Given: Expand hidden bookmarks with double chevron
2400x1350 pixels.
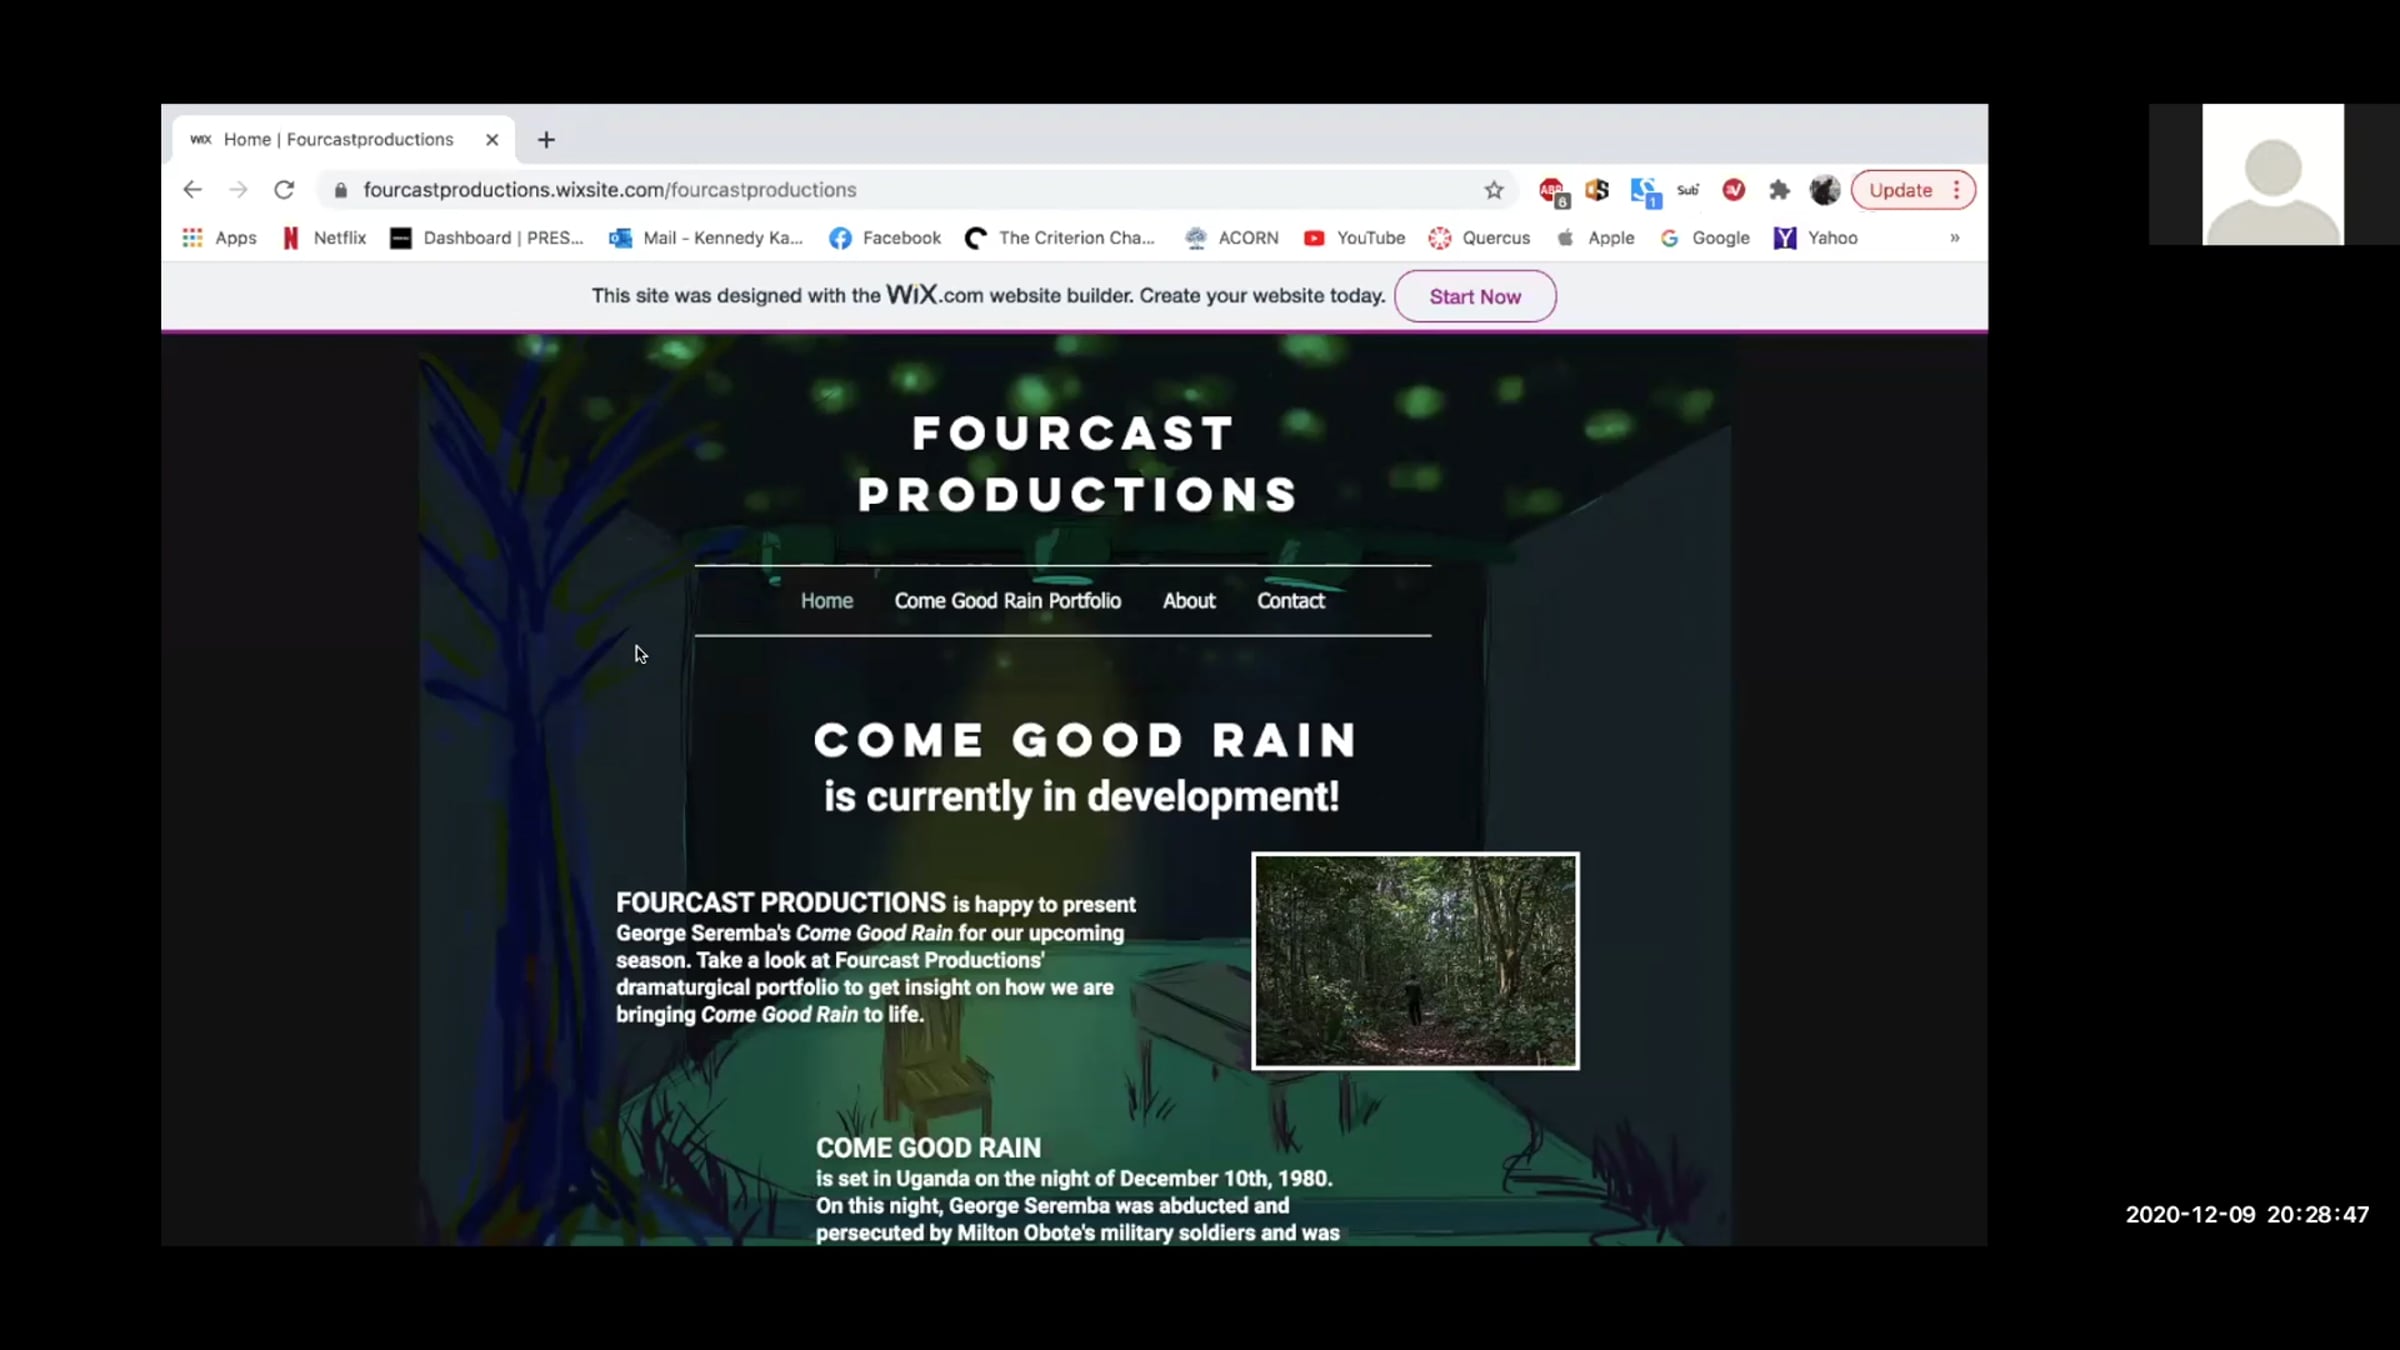Looking at the screenshot, I should pos(1954,238).
